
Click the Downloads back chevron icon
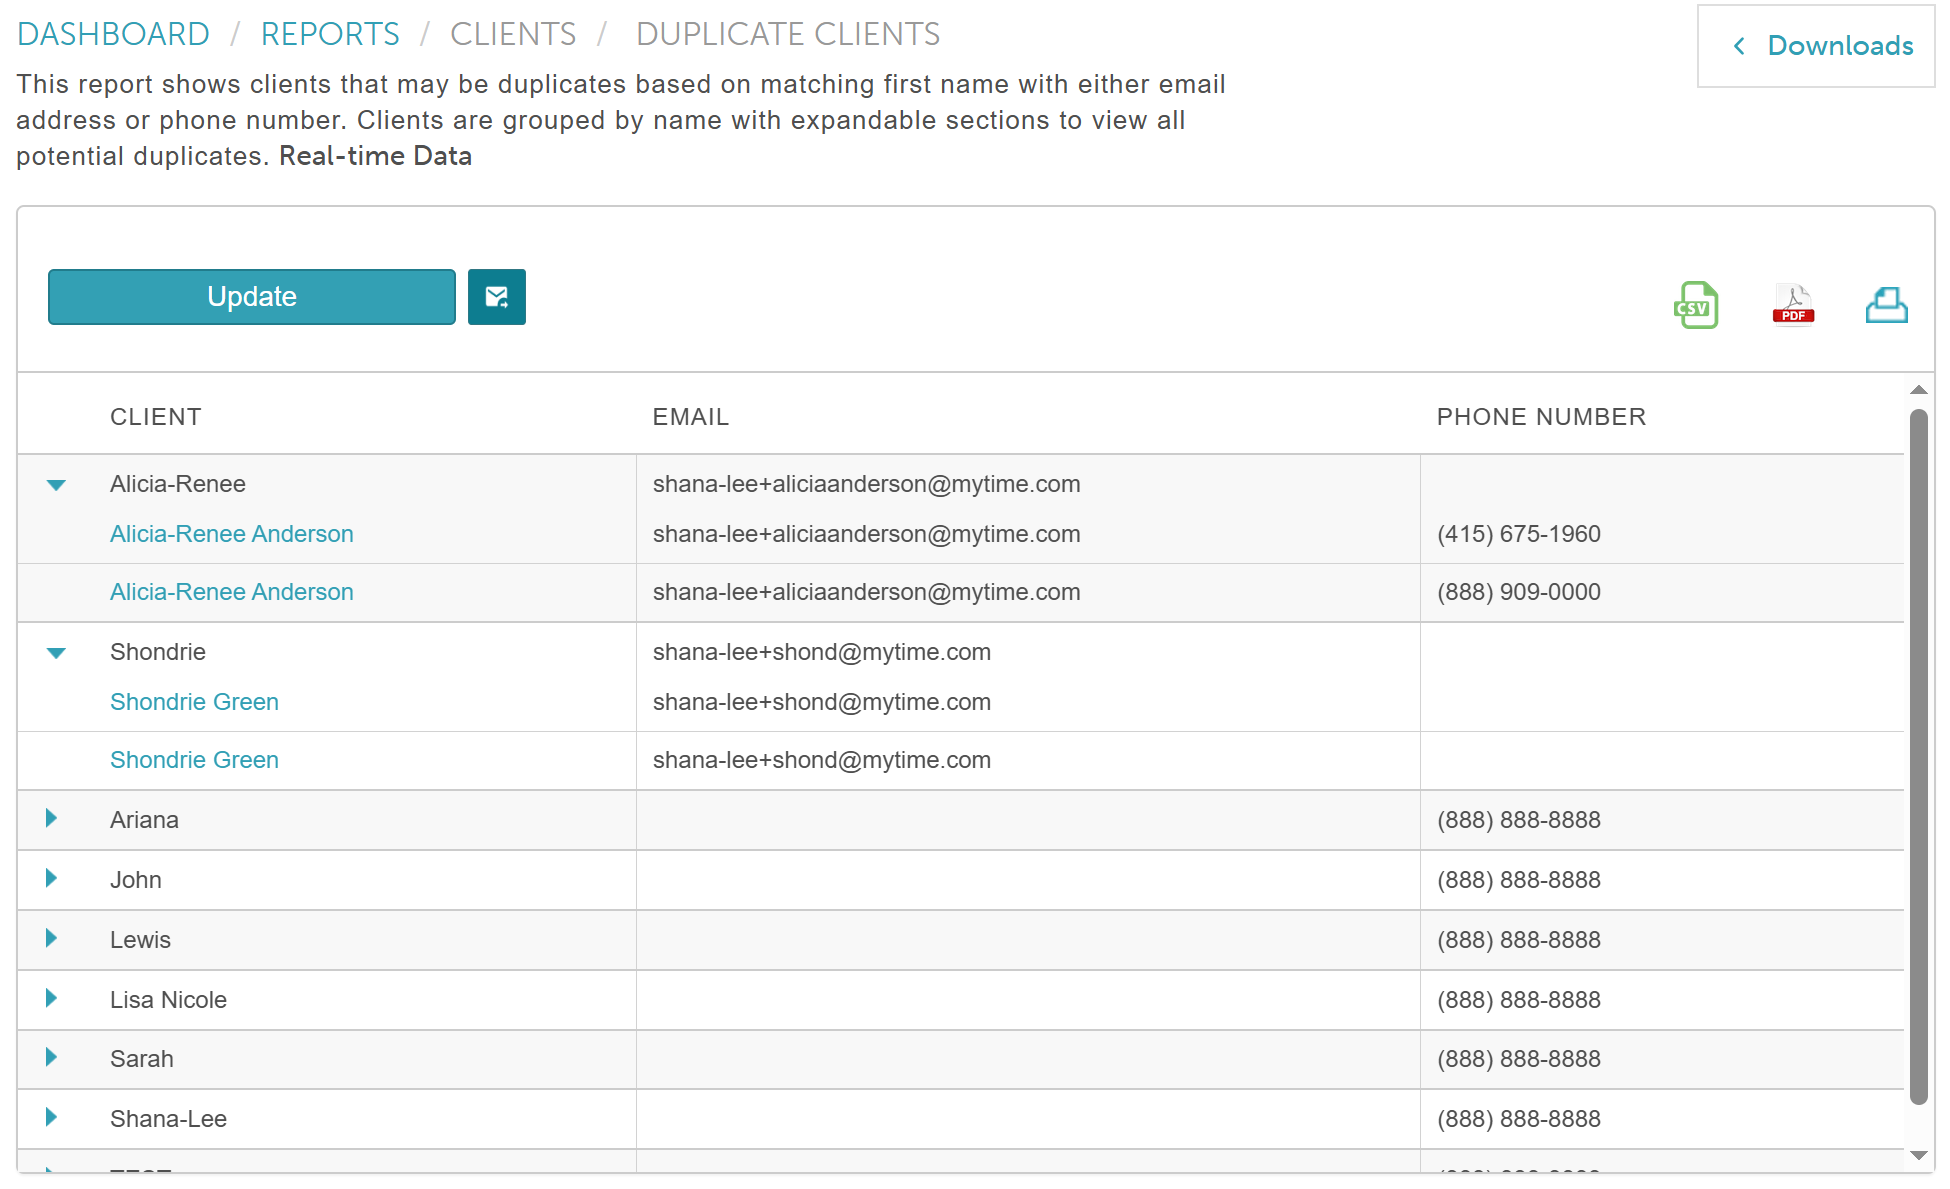click(1739, 46)
